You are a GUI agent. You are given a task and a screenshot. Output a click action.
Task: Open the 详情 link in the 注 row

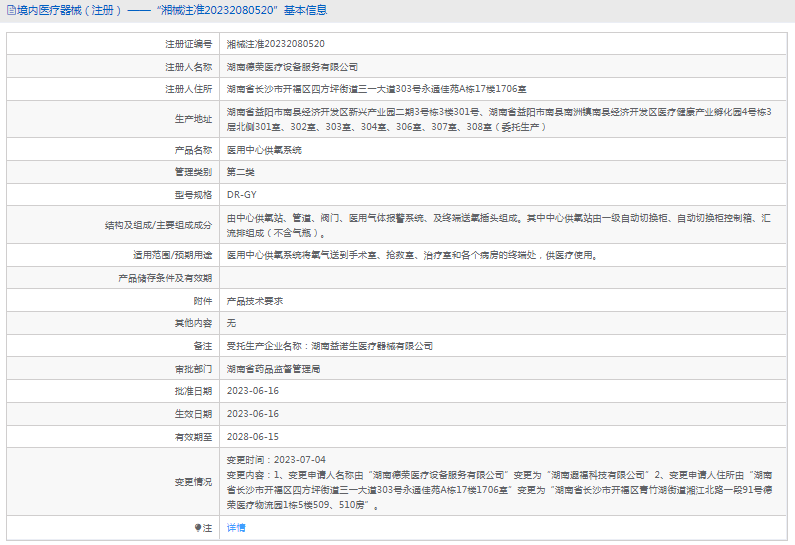(x=236, y=528)
